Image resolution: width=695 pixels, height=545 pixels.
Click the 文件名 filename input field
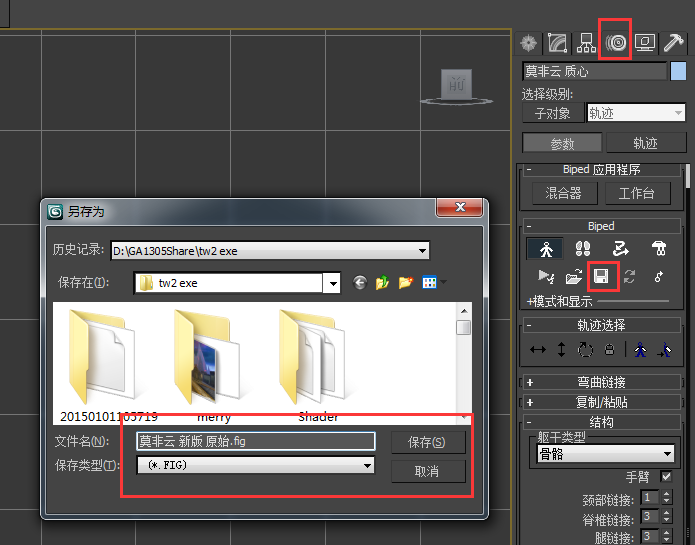(256, 441)
